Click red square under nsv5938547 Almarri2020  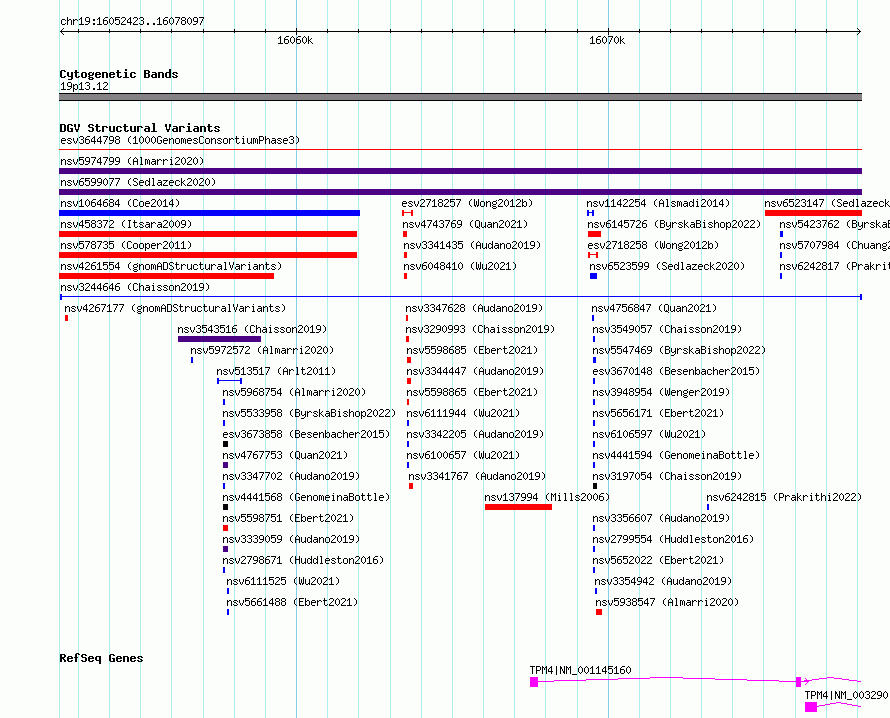599,612
